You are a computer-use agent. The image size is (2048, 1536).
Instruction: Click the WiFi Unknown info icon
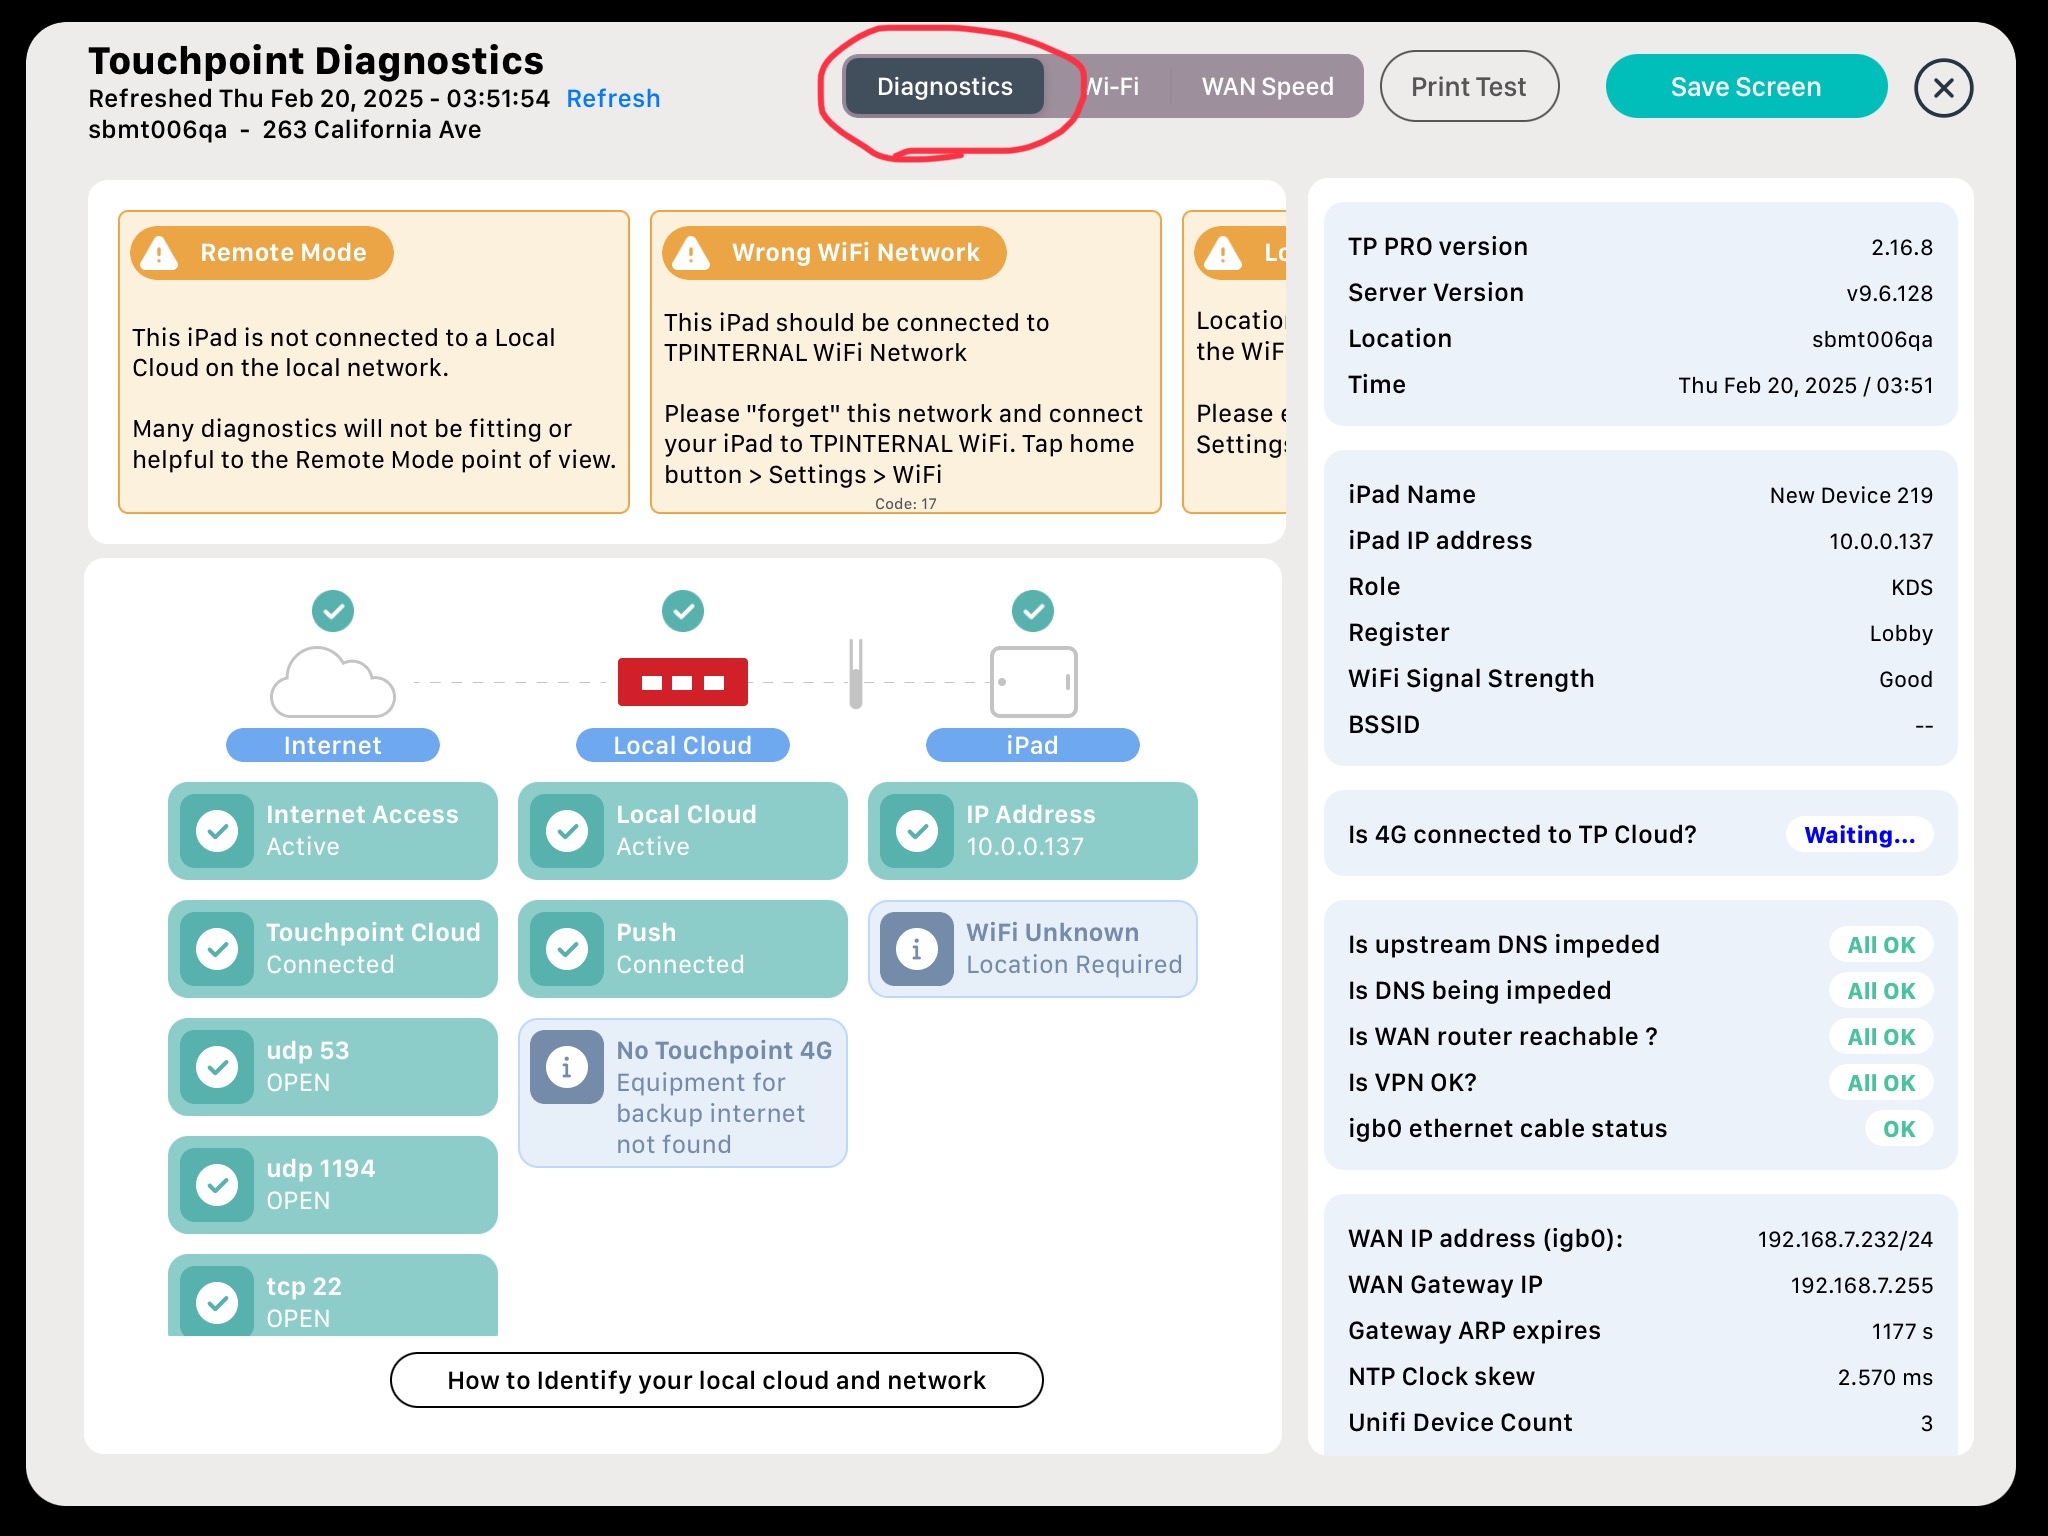(916, 948)
